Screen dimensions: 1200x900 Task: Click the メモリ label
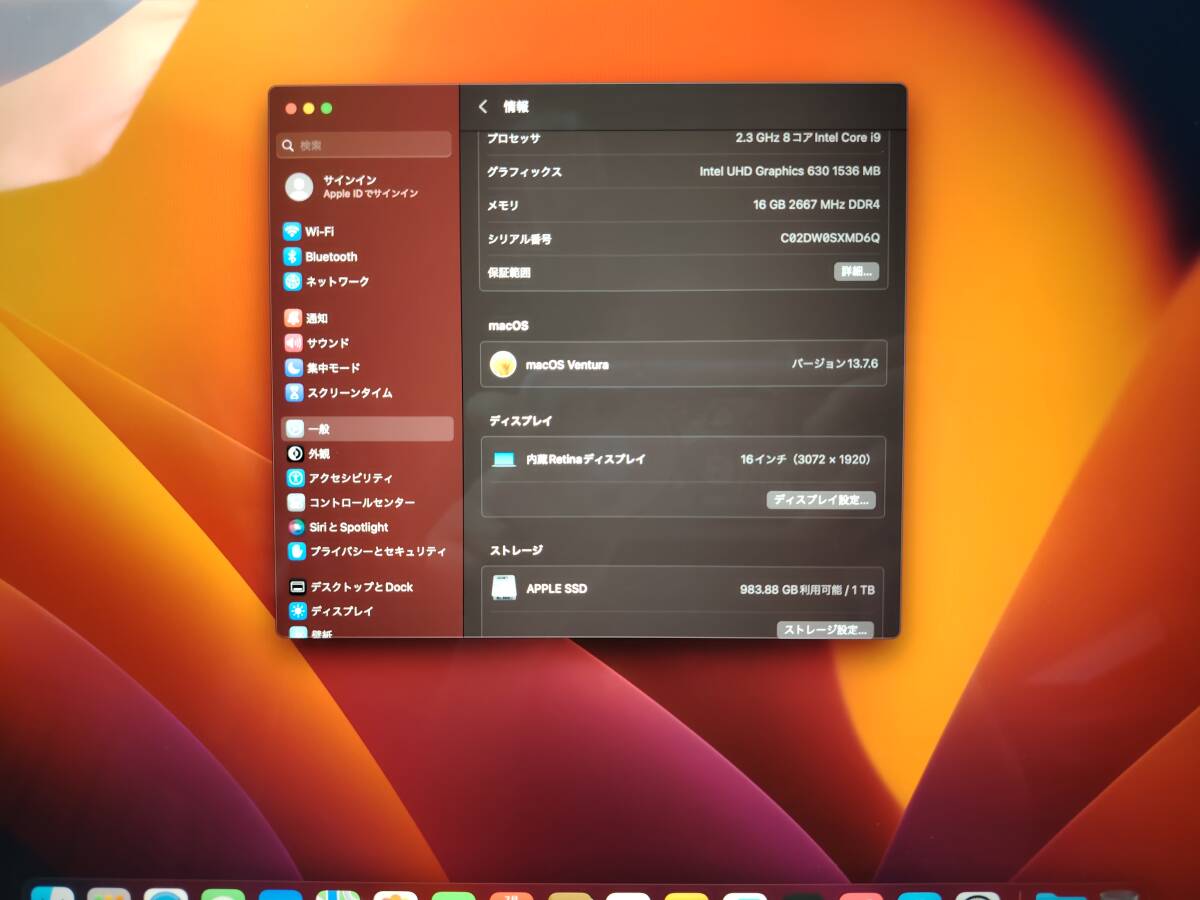[503, 206]
